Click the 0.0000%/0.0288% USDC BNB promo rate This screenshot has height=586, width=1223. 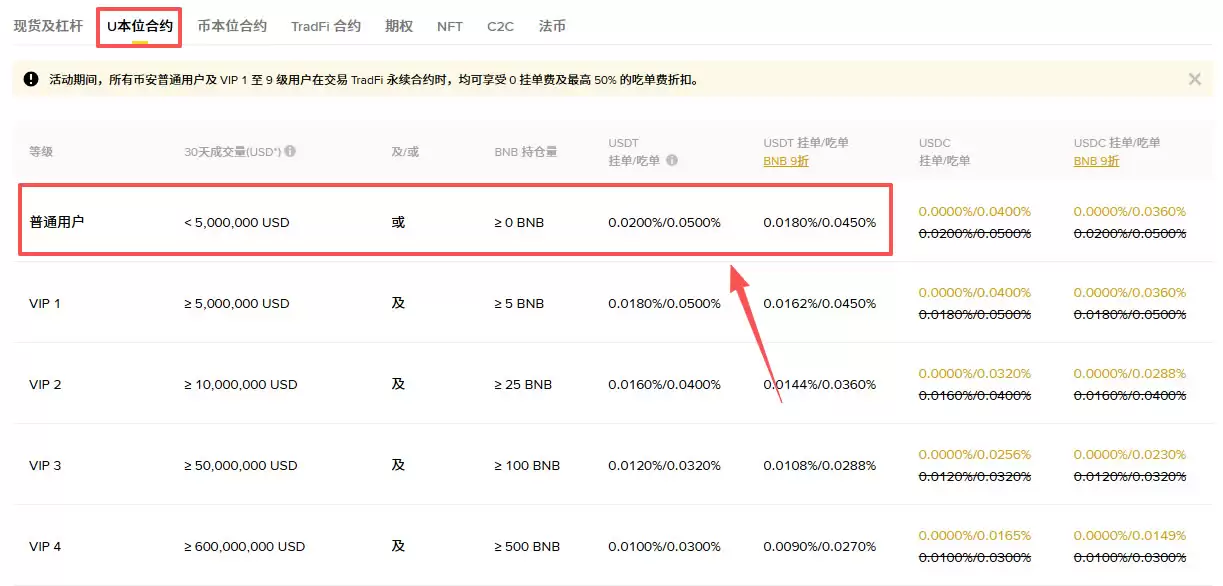(1130, 373)
